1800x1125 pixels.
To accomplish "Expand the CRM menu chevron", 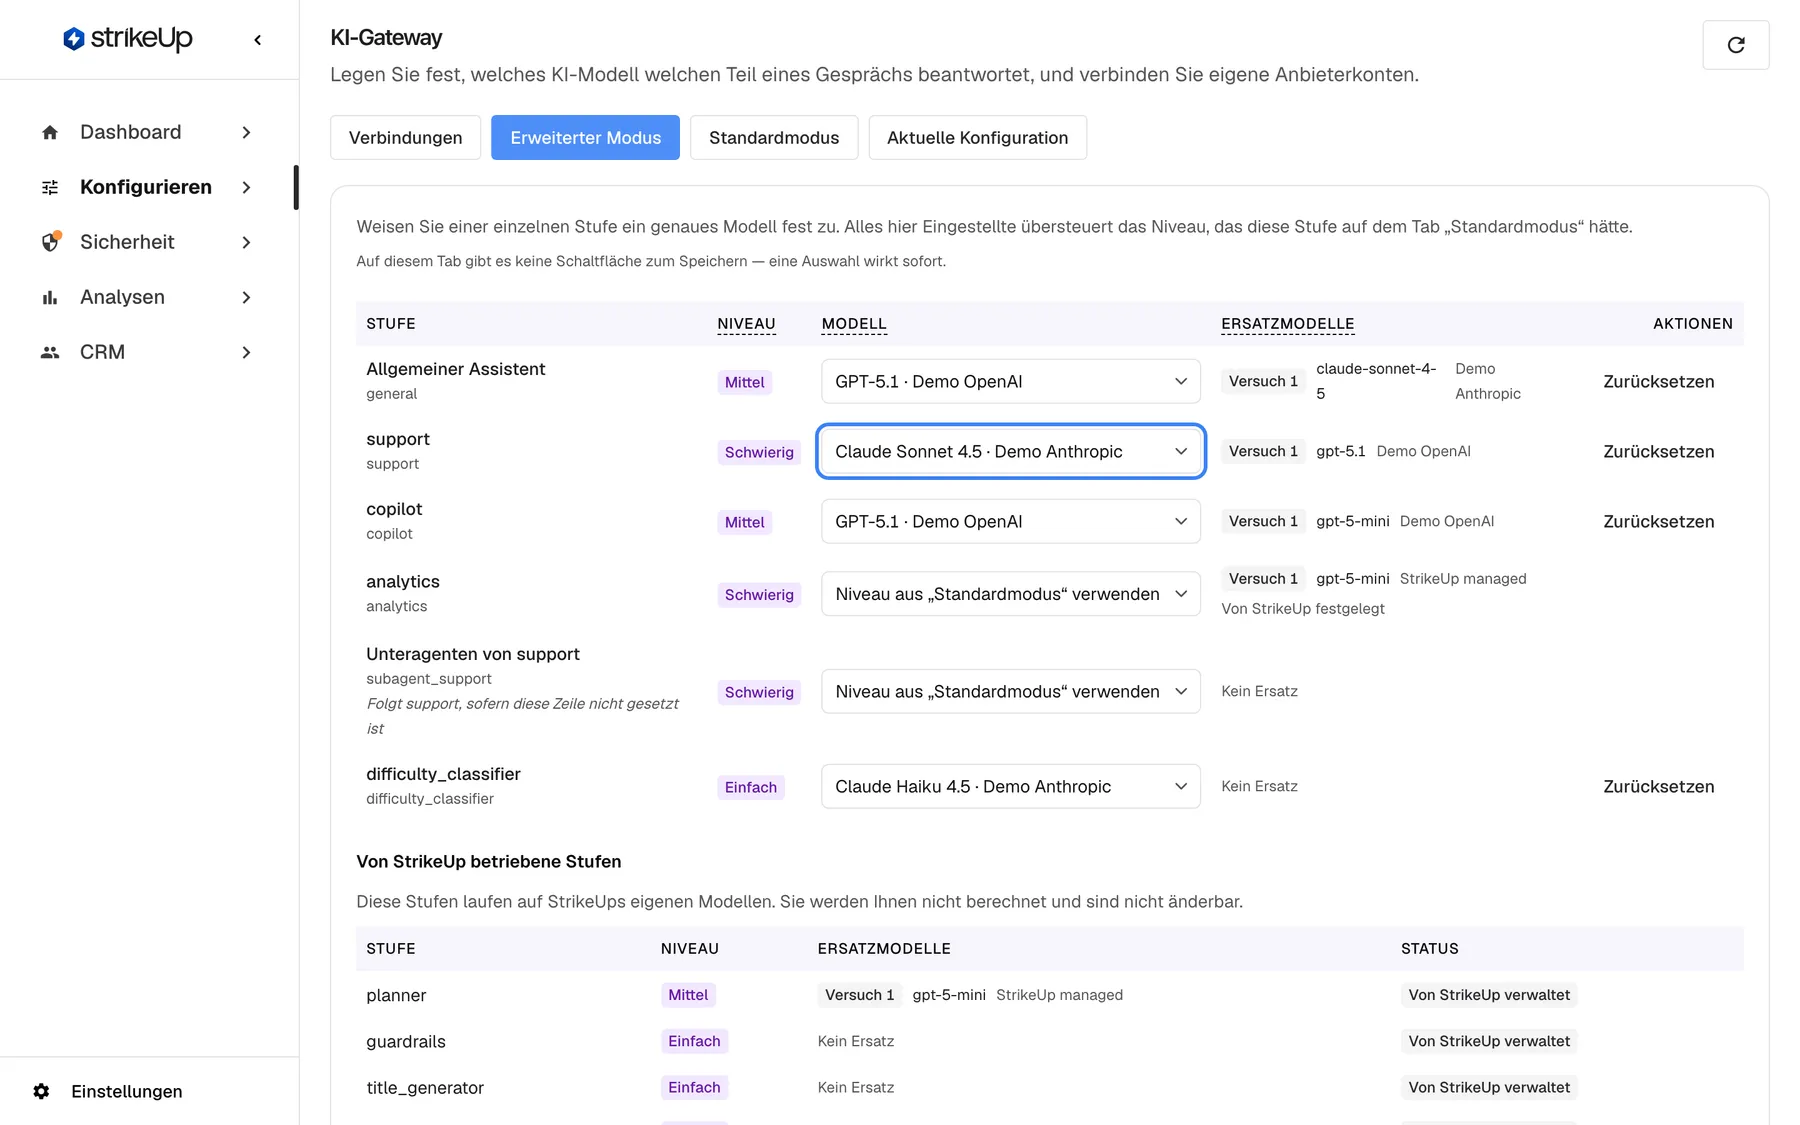I will [x=246, y=352].
